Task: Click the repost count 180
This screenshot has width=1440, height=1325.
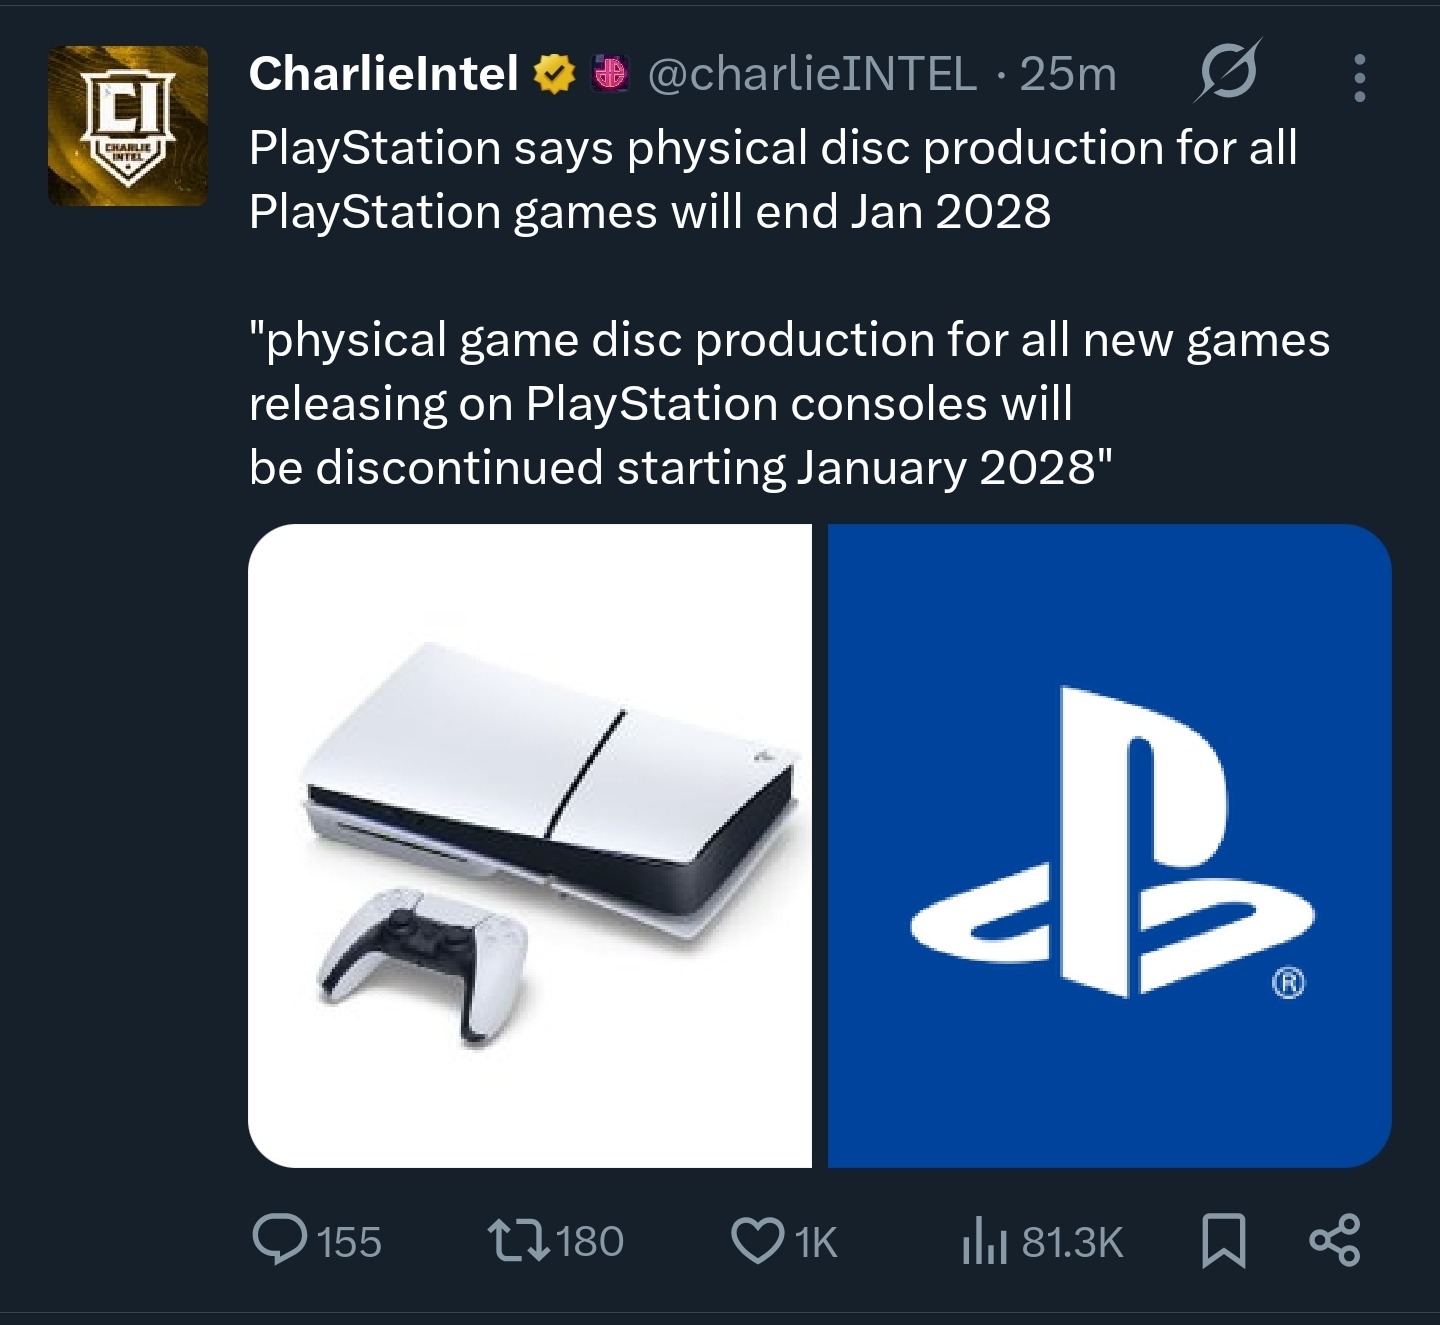Action: [590, 1242]
